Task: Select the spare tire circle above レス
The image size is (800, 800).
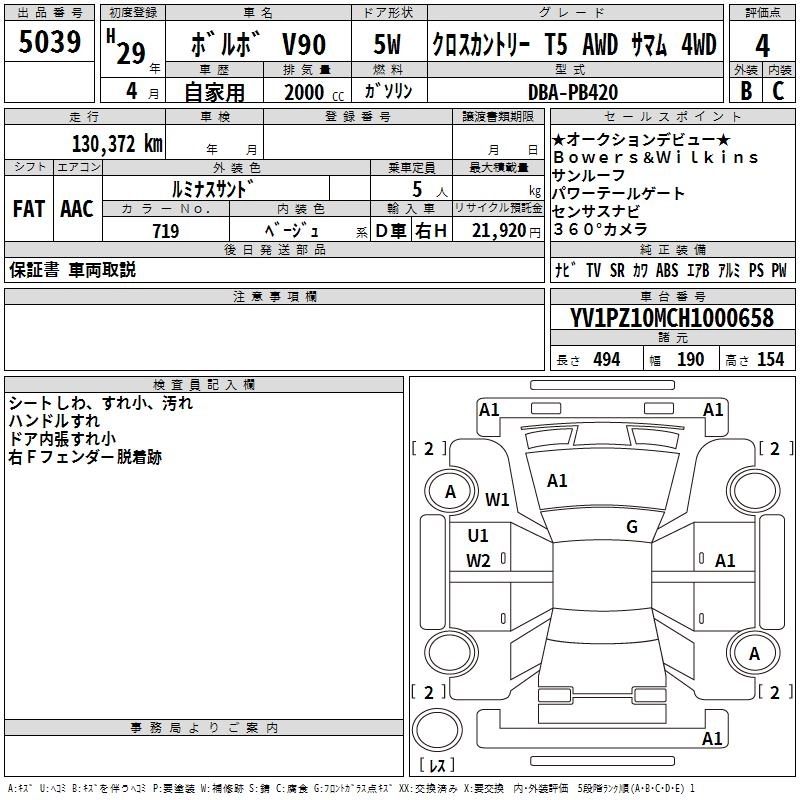Action: 440,731
